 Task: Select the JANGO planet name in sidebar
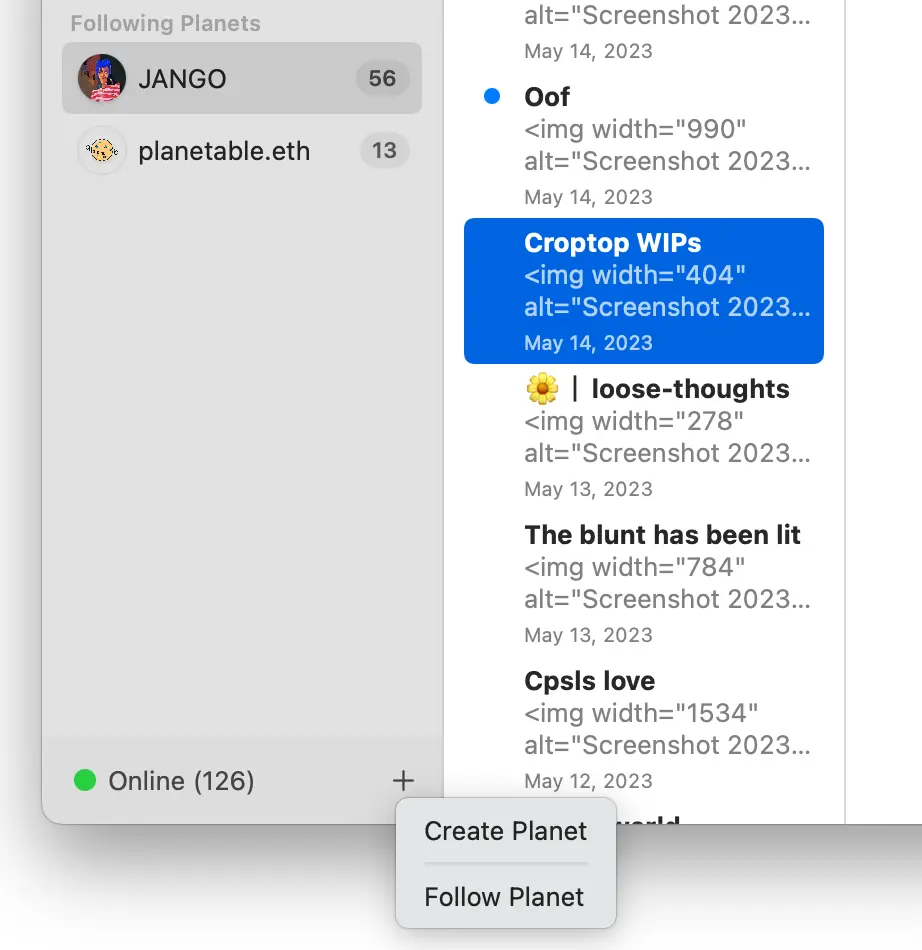[x=182, y=79]
